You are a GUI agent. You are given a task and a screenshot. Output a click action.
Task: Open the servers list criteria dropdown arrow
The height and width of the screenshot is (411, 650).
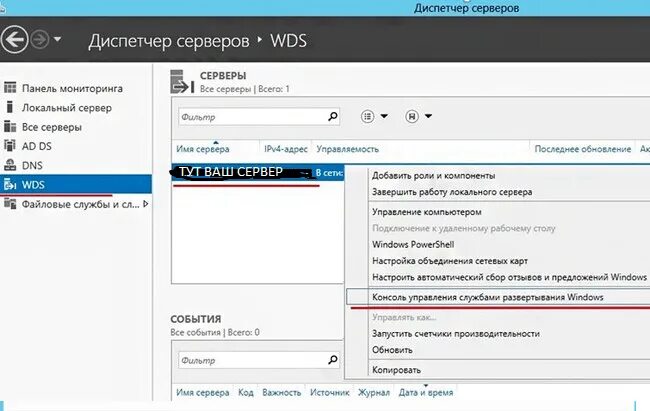pos(384,116)
